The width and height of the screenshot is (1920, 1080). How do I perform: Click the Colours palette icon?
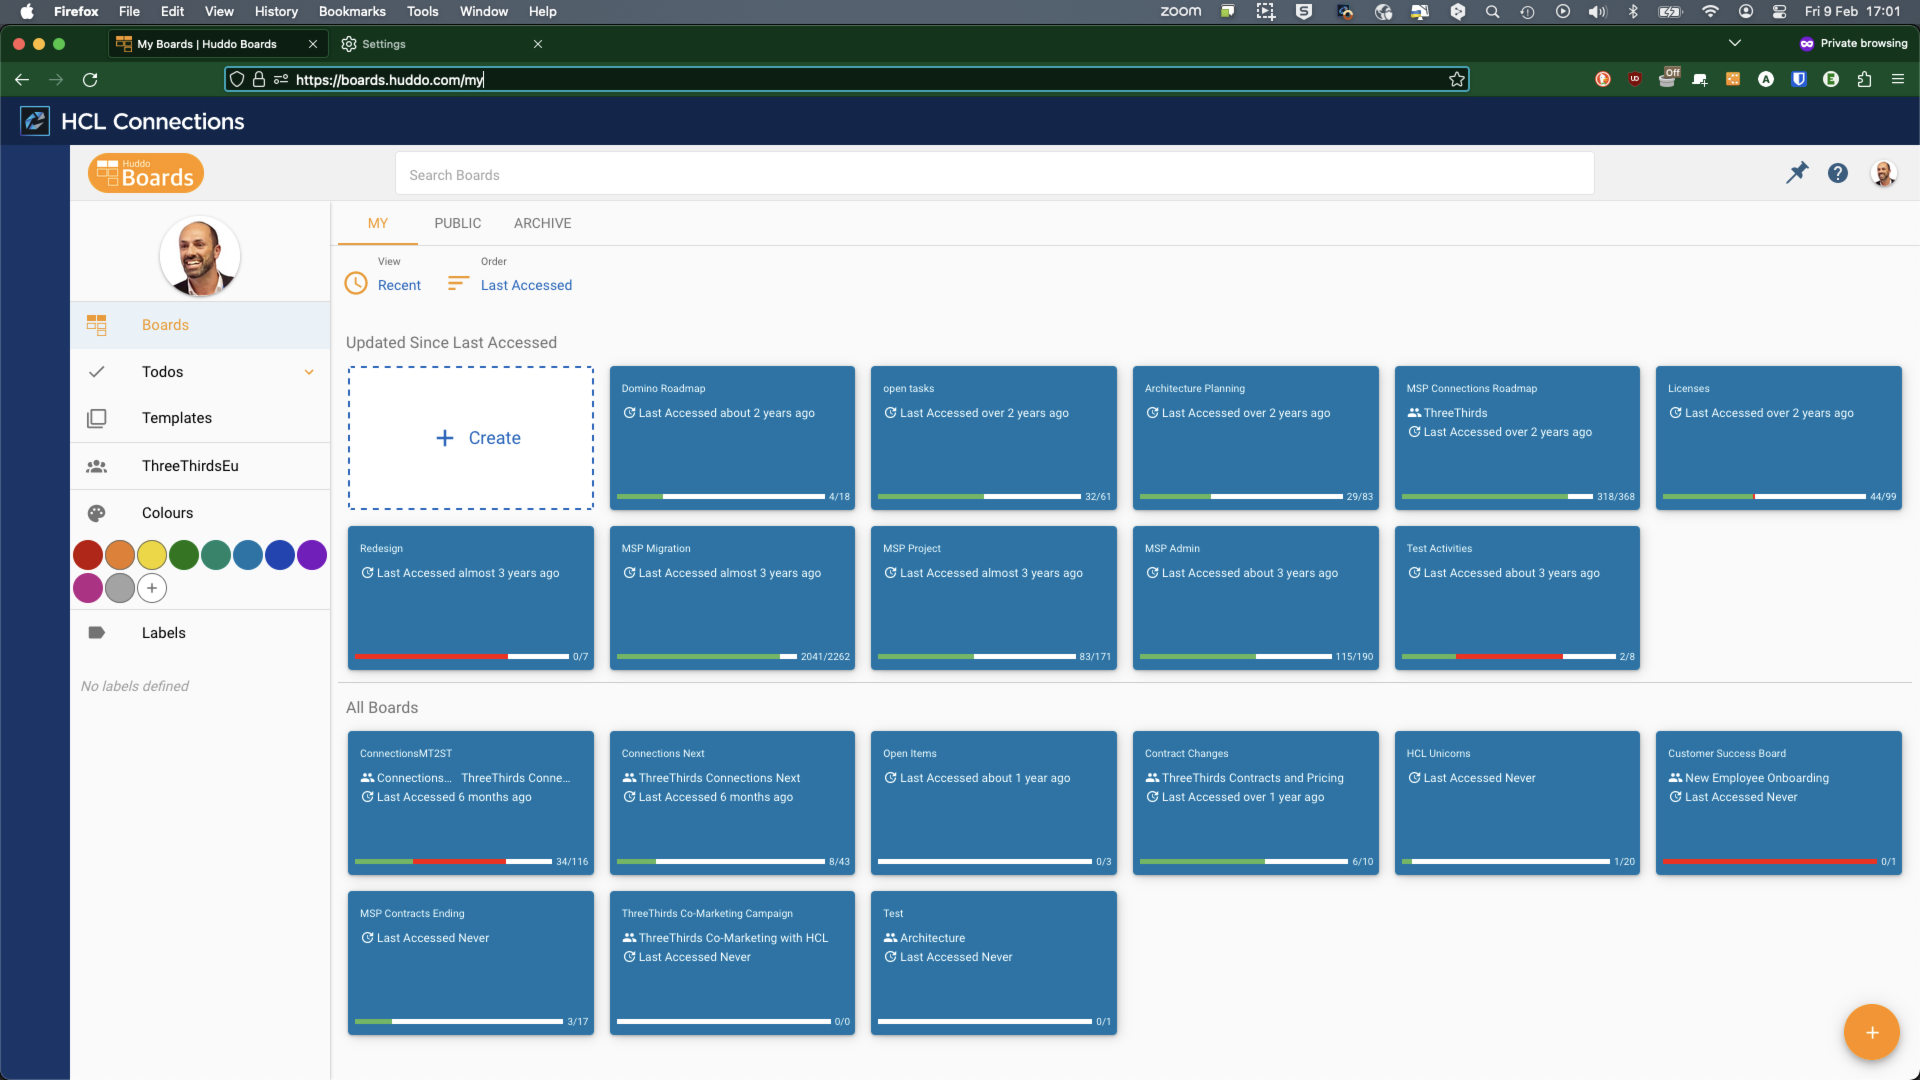pyautogui.click(x=97, y=513)
